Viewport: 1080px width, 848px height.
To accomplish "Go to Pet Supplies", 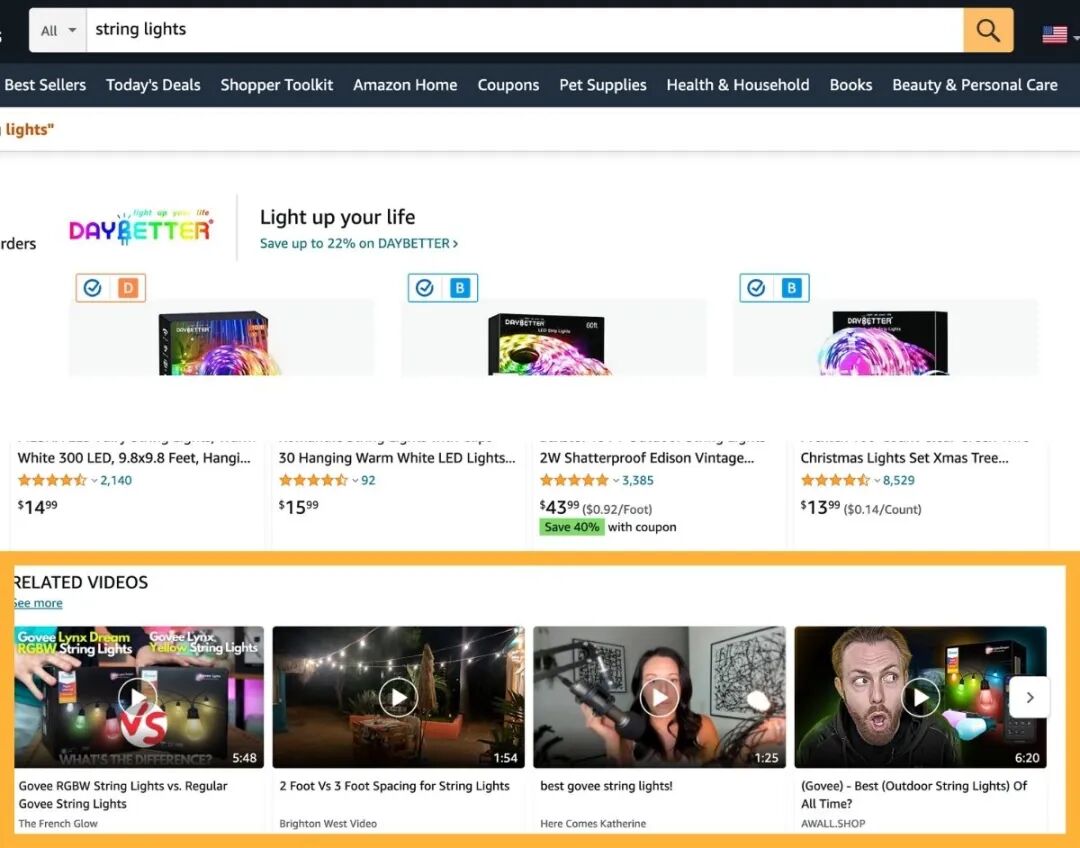I will point(603,85).
